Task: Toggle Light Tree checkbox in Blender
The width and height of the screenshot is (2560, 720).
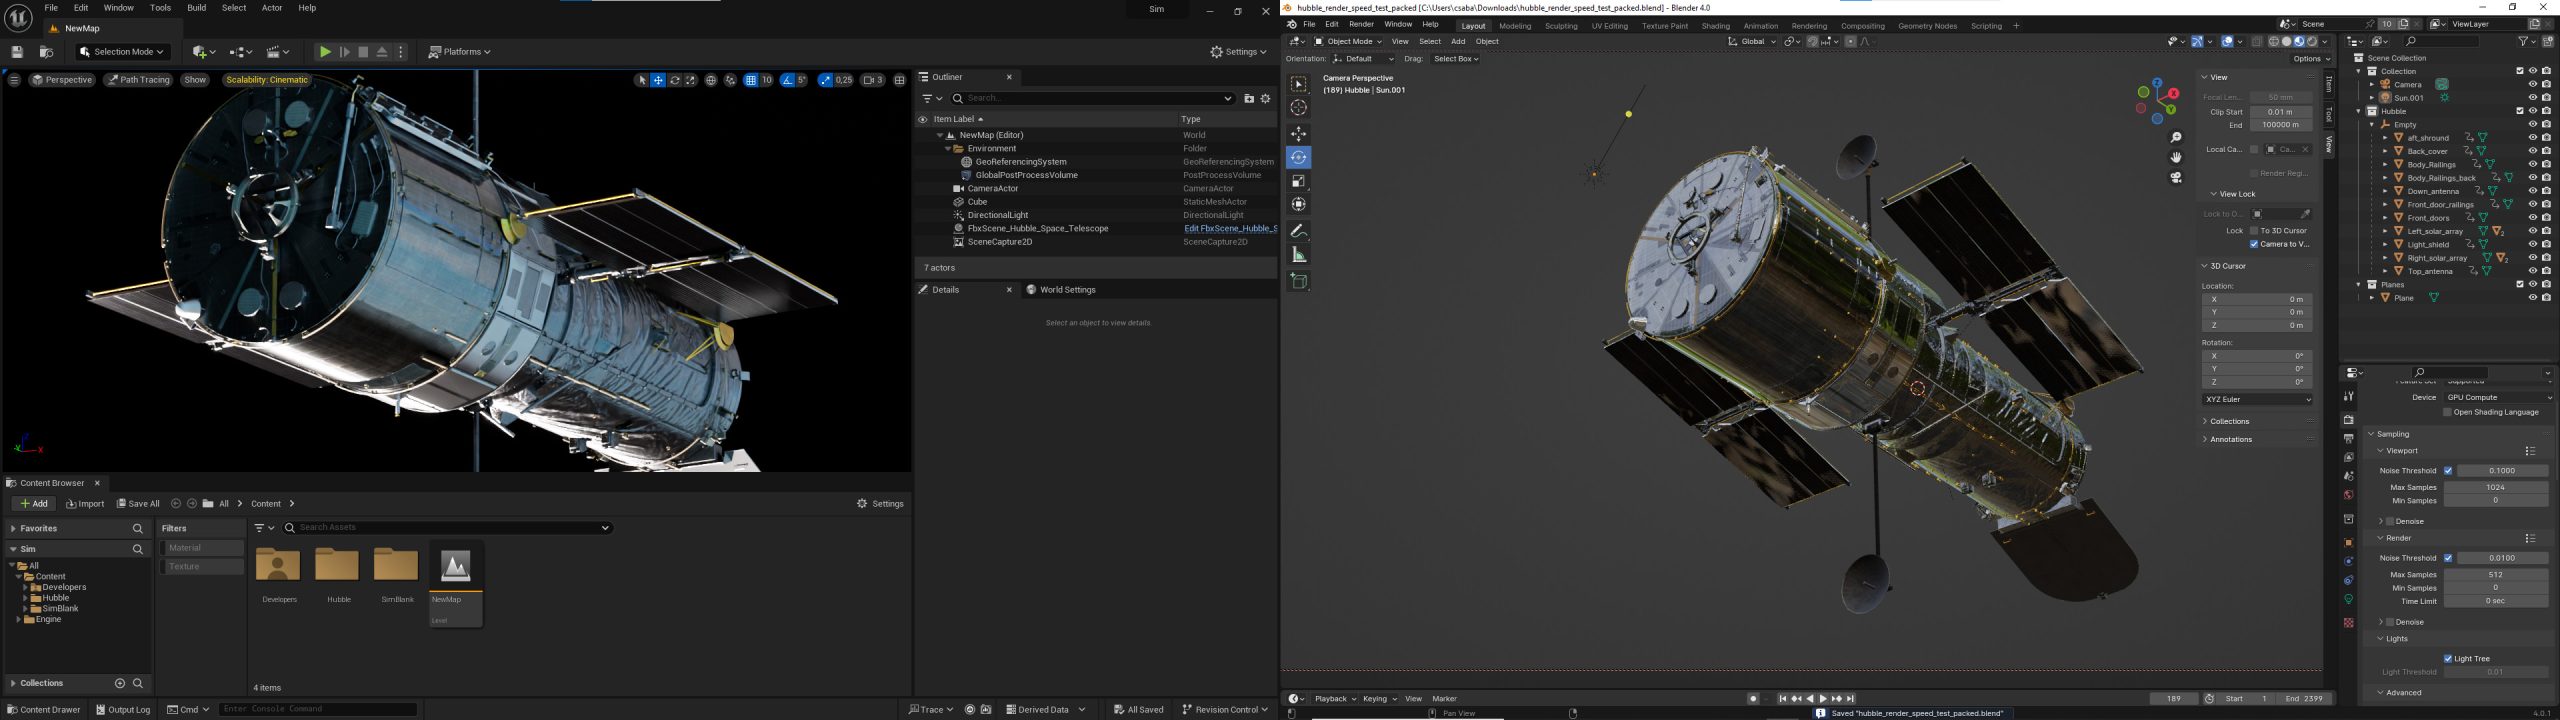Action: [2448, 659]
